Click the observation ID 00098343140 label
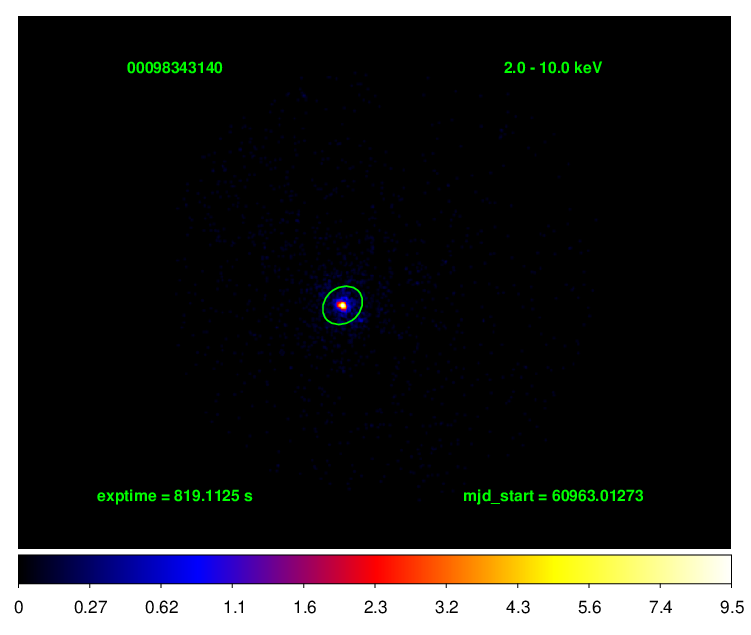The width and height of the screenshot is (751, 635). (x=175, y=68)
